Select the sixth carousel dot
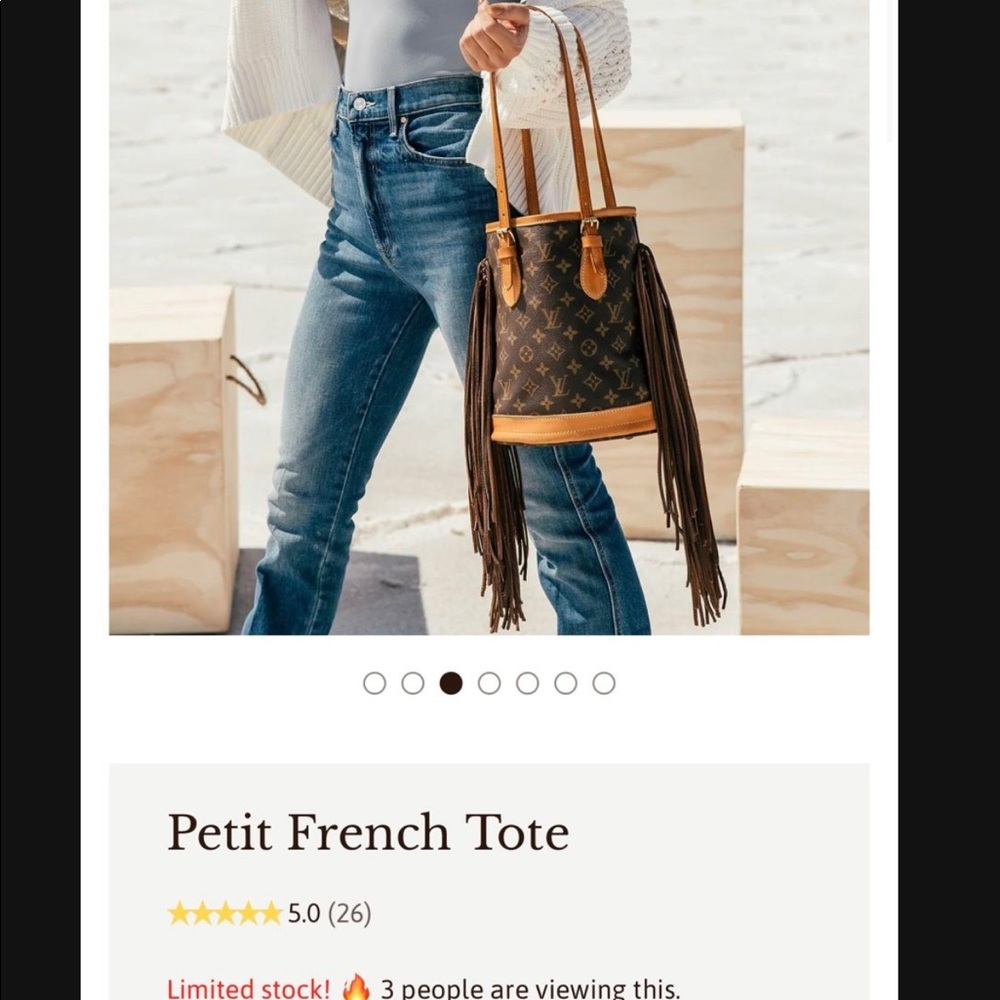This screenshot has height=1000, width=1000. pos(566,683)
